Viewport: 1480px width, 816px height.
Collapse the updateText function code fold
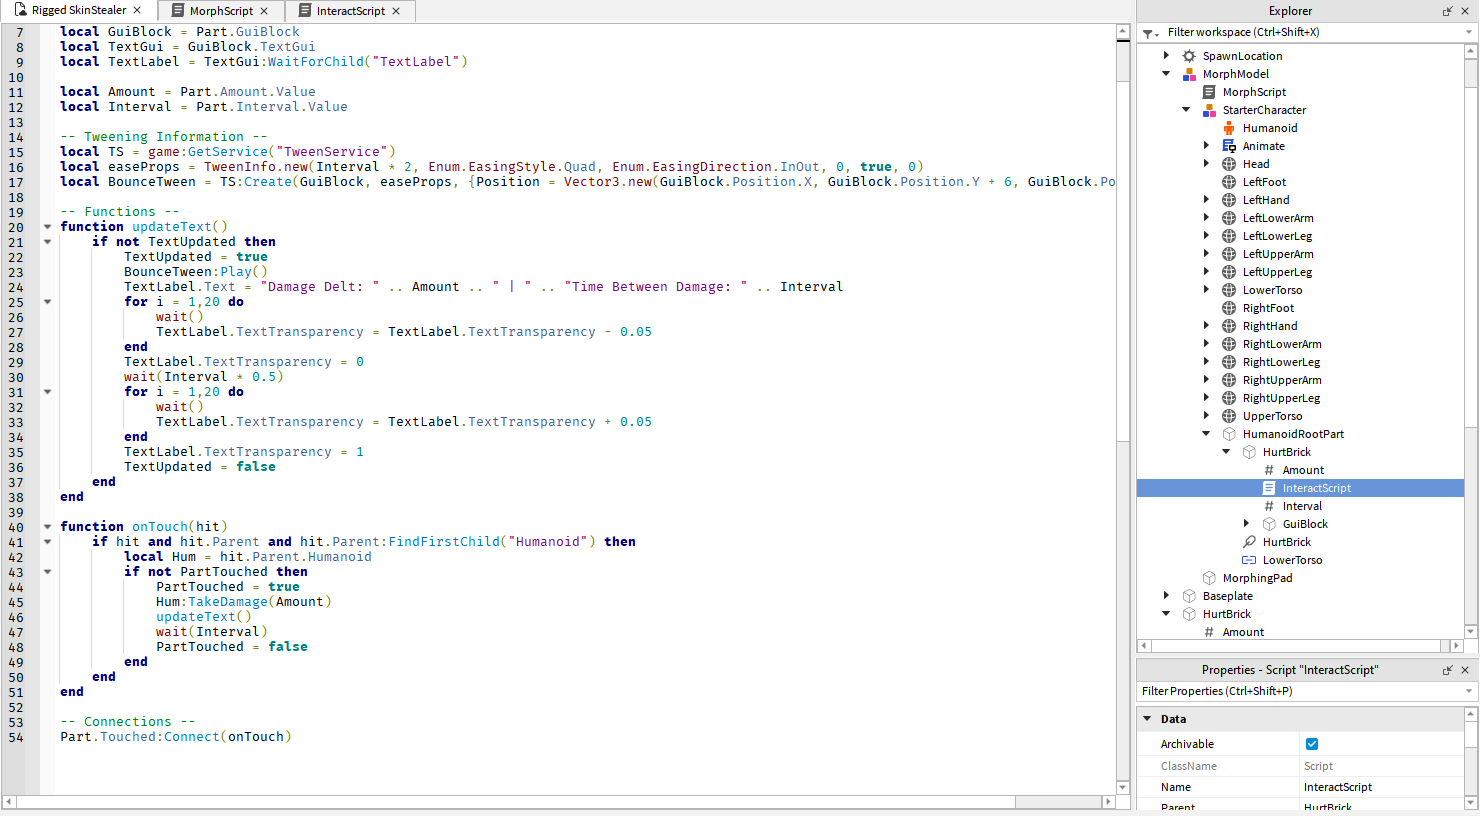[47, 227]
